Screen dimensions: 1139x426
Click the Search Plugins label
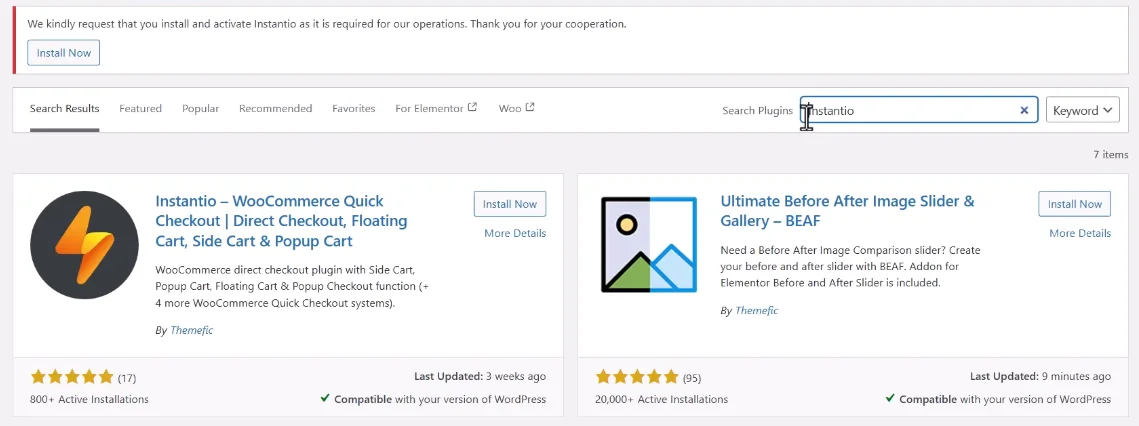(x=757, y=110)
